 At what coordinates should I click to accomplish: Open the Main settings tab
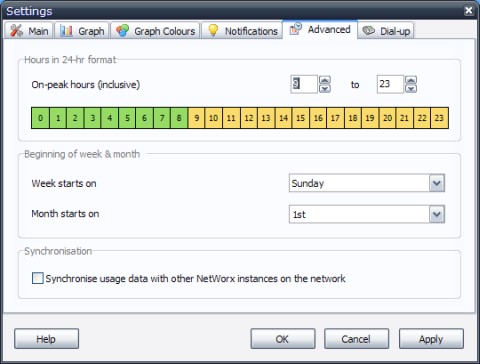[x=29, y=31]
